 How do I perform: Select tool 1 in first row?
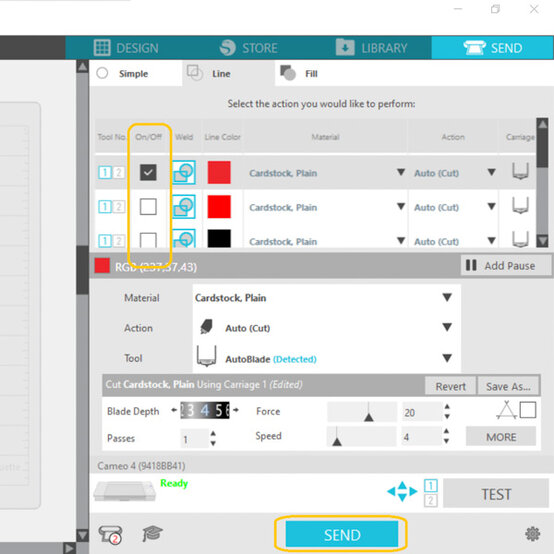click(x=105, y=172)
